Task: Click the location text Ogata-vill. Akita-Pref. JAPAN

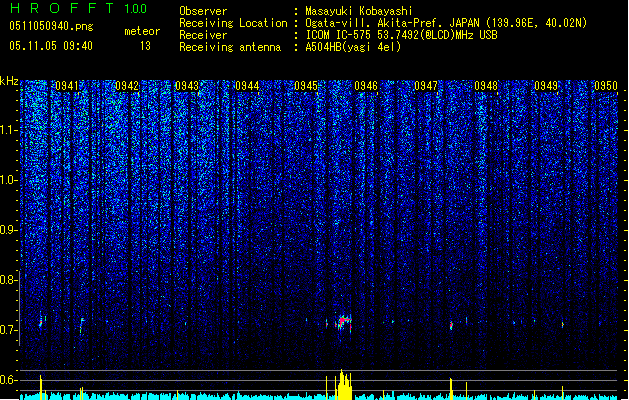Action: (393, 23)
